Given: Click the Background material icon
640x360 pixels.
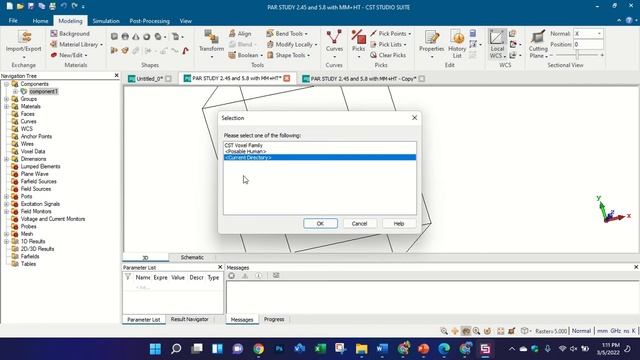Looking at the screenshot, I should click(54, 33).
